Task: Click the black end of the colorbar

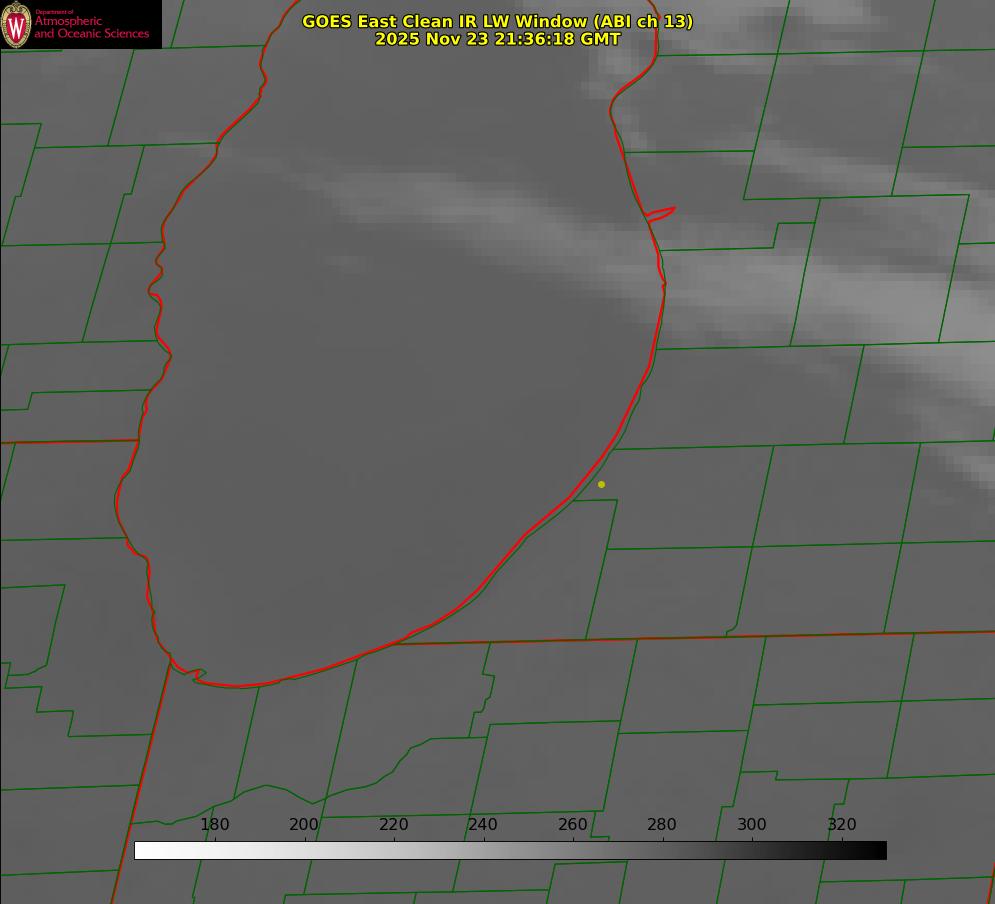Action: pyautogui.click(x=878, y=850)
